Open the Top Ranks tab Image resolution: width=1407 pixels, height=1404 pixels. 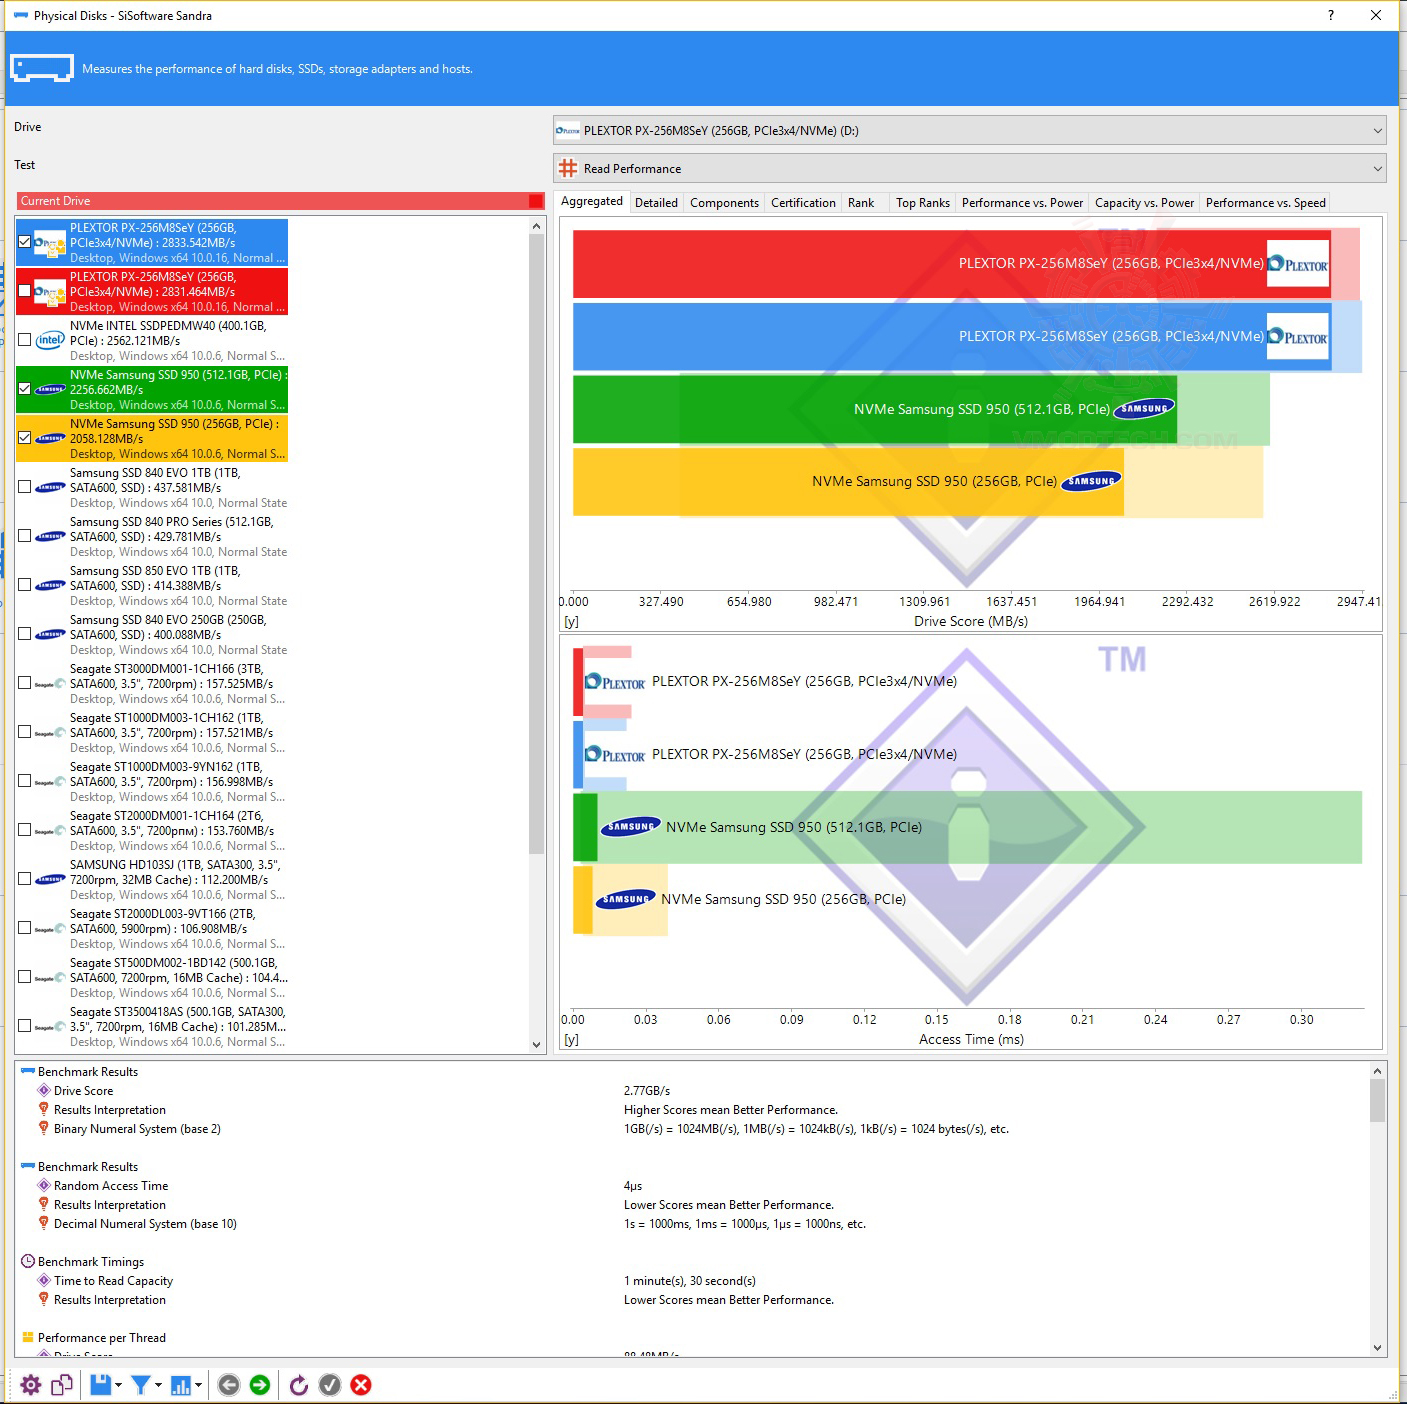click(x=922, y=202)
